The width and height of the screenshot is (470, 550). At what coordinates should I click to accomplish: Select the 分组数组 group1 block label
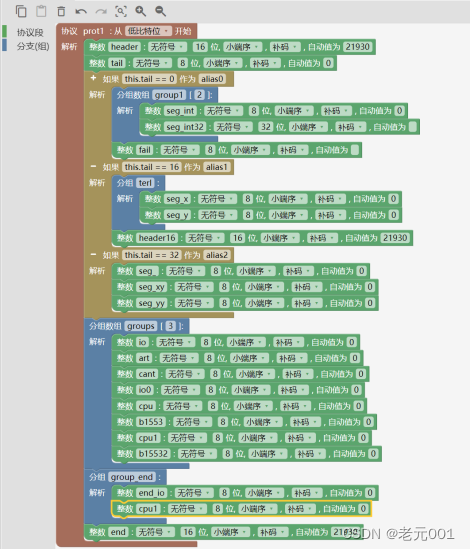point(133,95)
